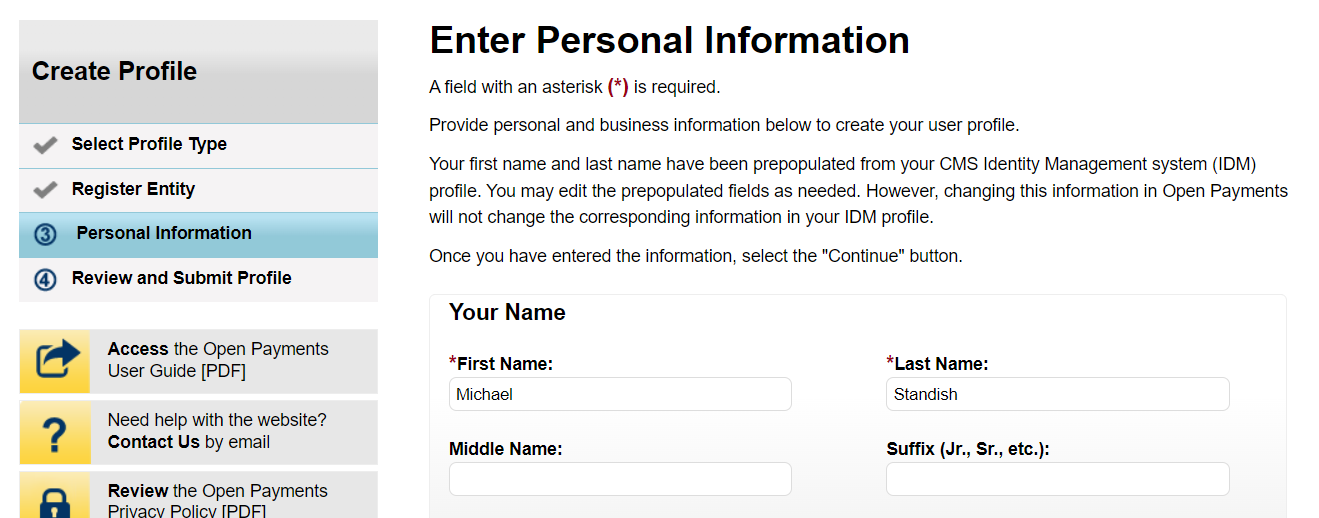Image resolution: width=1319 pixels, height=518 pixels.
Task: Click the step 3 circle icon
Action: (45, 235)
